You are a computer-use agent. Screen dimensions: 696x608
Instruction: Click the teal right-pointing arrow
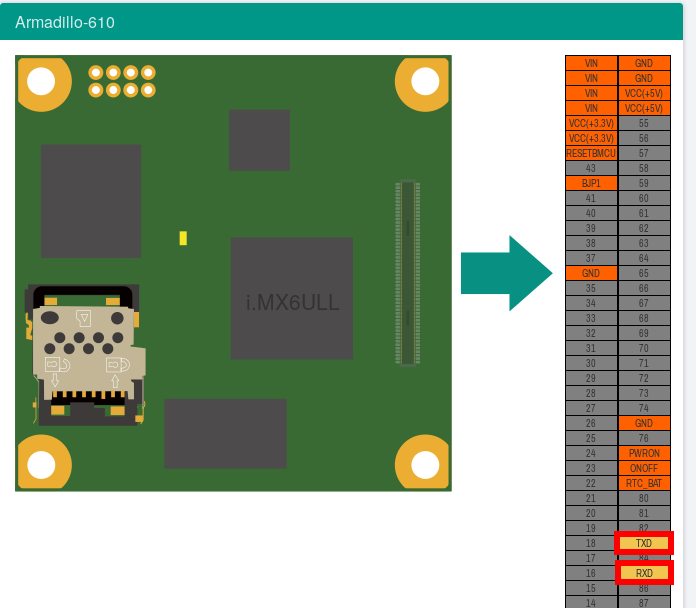506,274
